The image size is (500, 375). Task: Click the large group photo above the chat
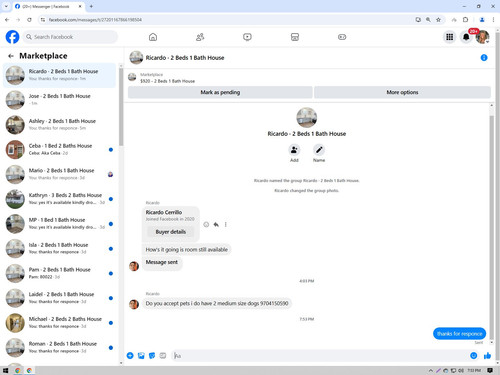(x=306, y=118)
